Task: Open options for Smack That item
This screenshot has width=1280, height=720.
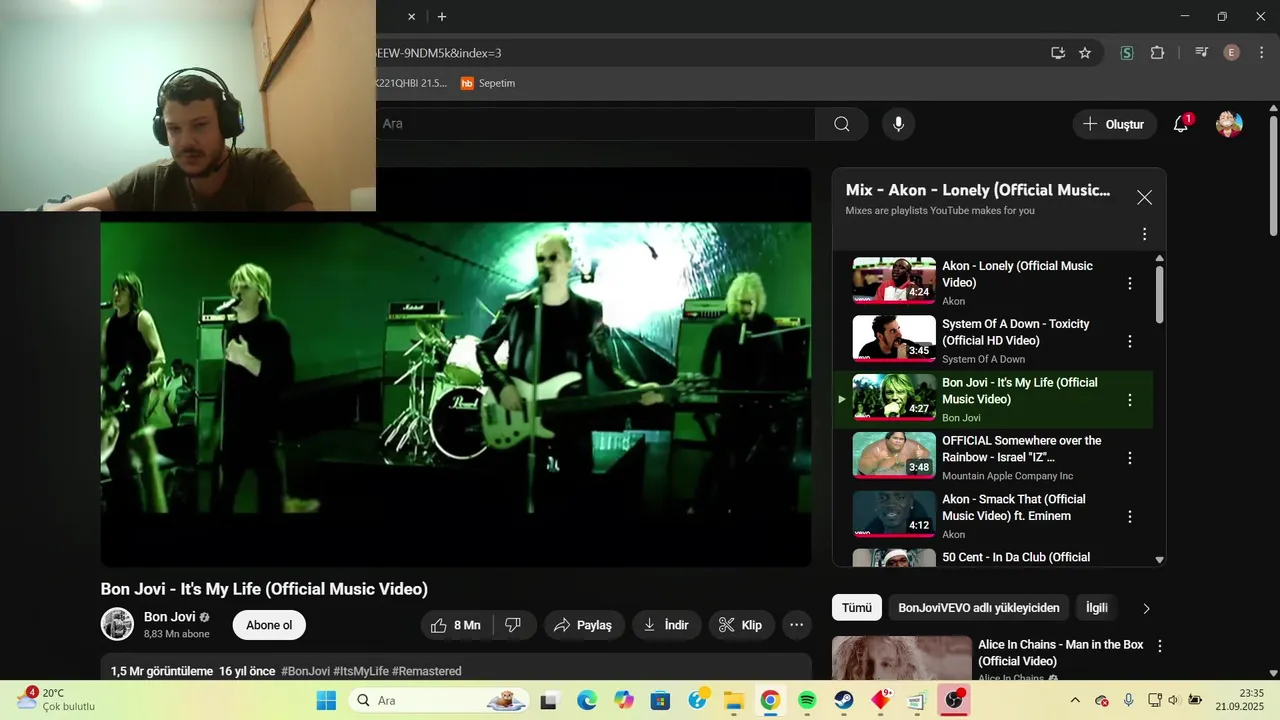Action: pyautogui.click(x=1130, y=517)
